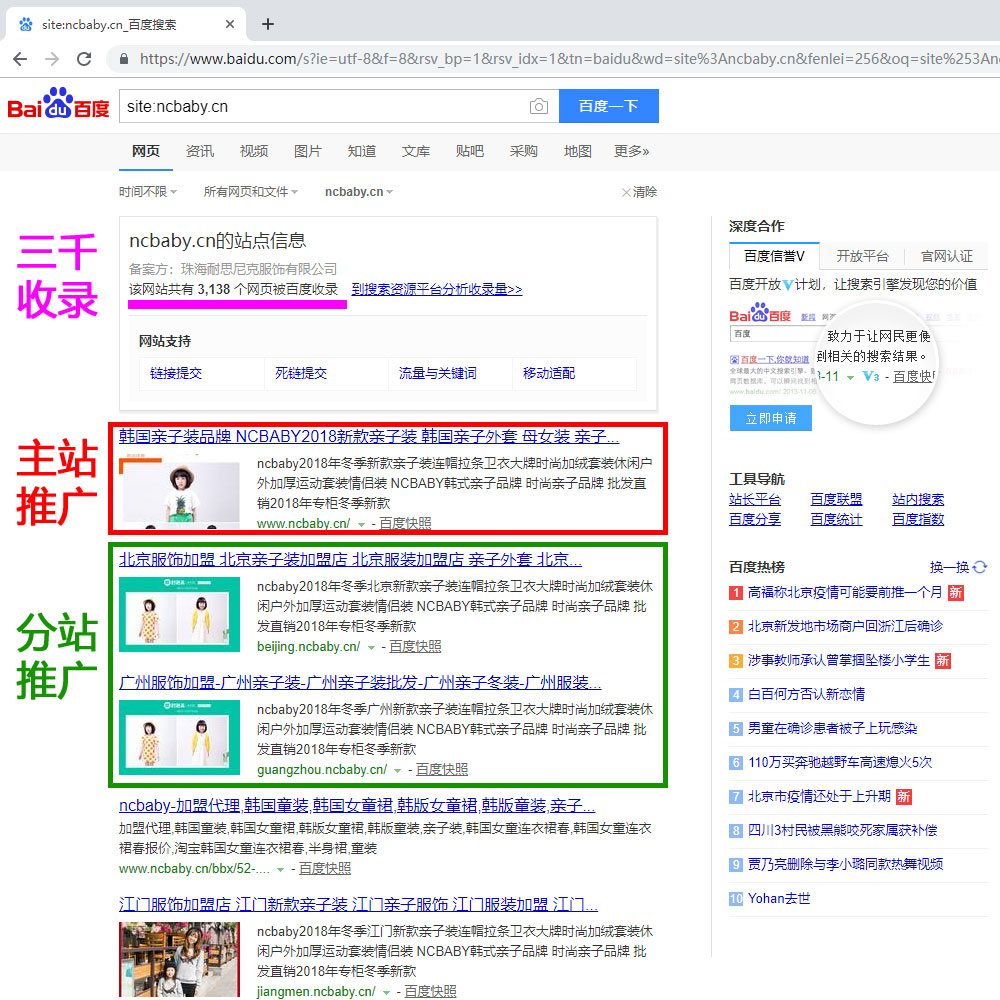1000x1000 pixels.
Task: Click the refresh icon beside 换一换
Action: 980,567
